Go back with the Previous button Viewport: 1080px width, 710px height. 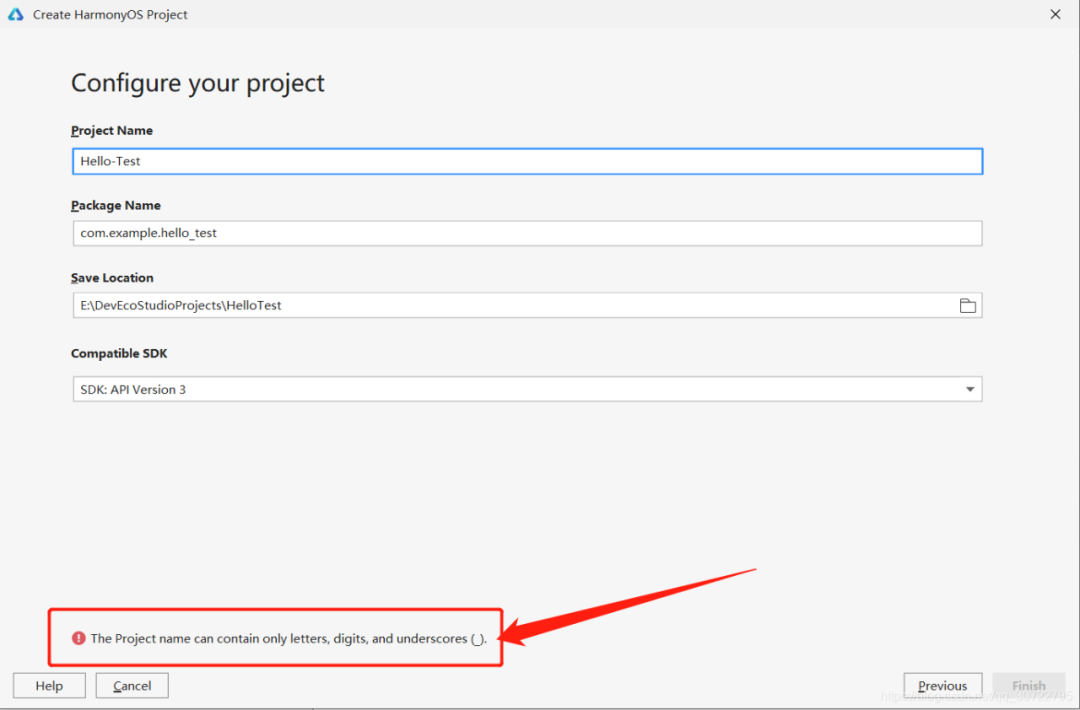coord(943,686)
